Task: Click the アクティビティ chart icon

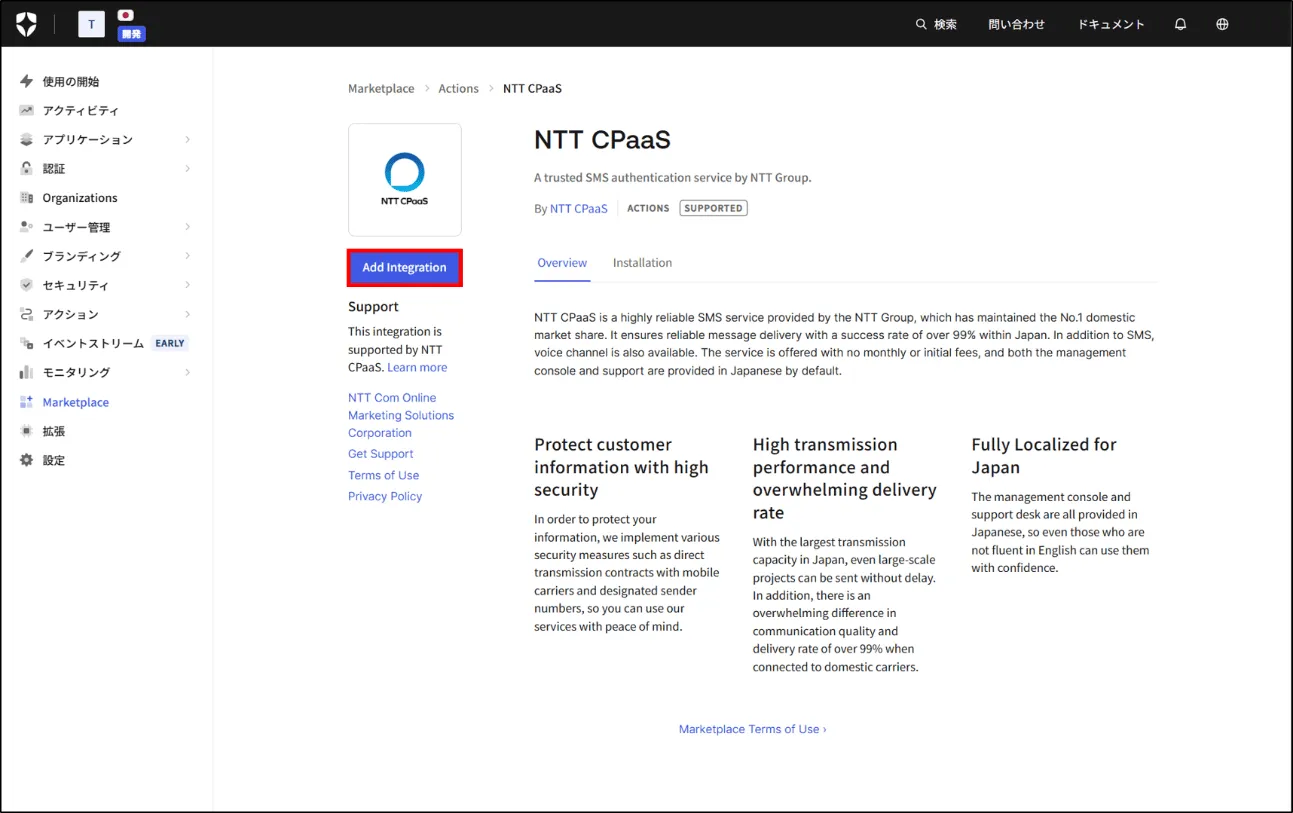Action: coord(27,110)
